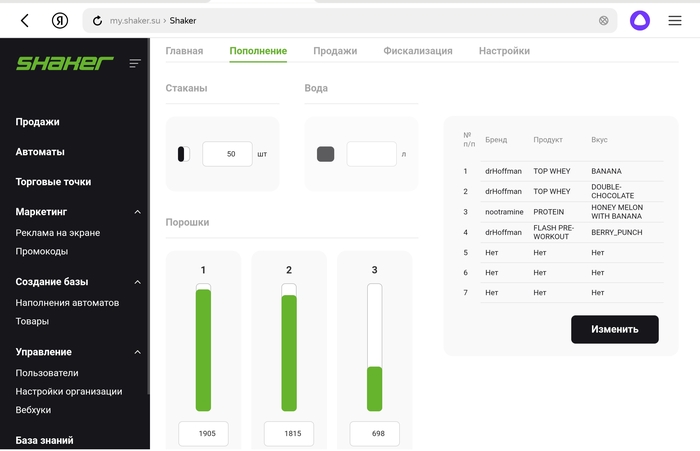The image size is (700, 451).
Task: Open the Yandex home icon
Action: click(x=60, y=20)
